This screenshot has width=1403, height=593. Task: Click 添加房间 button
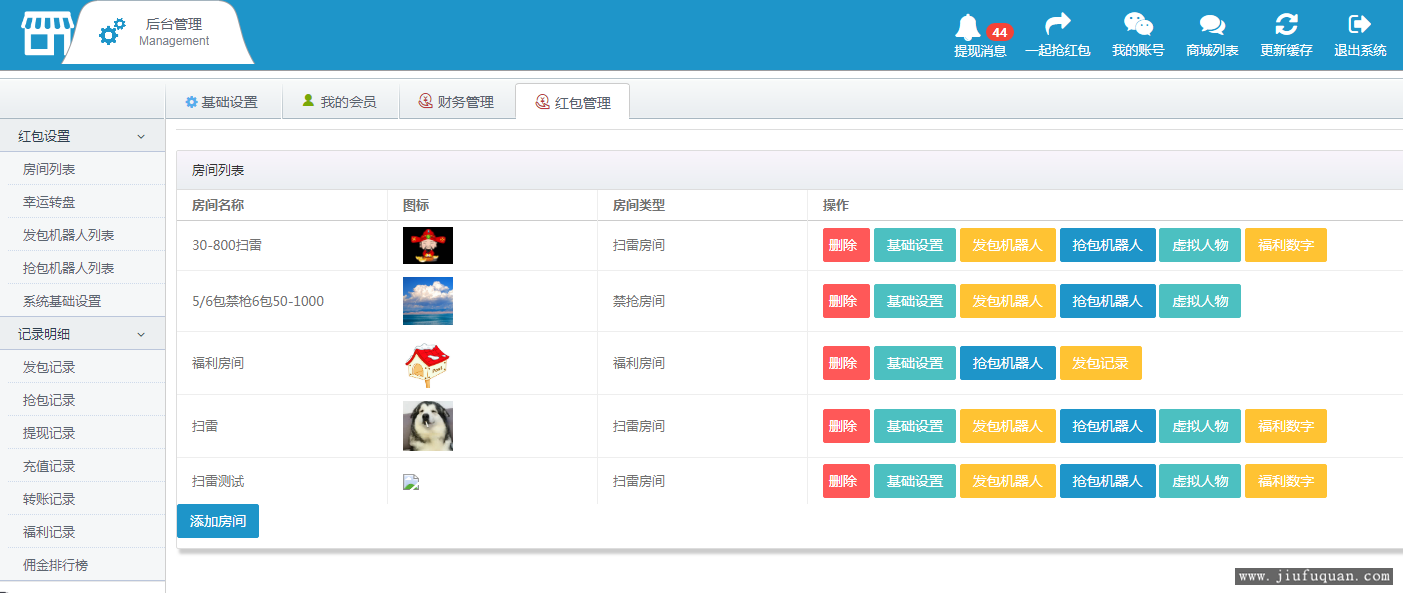pyautogui.click(x=218, y=521)
